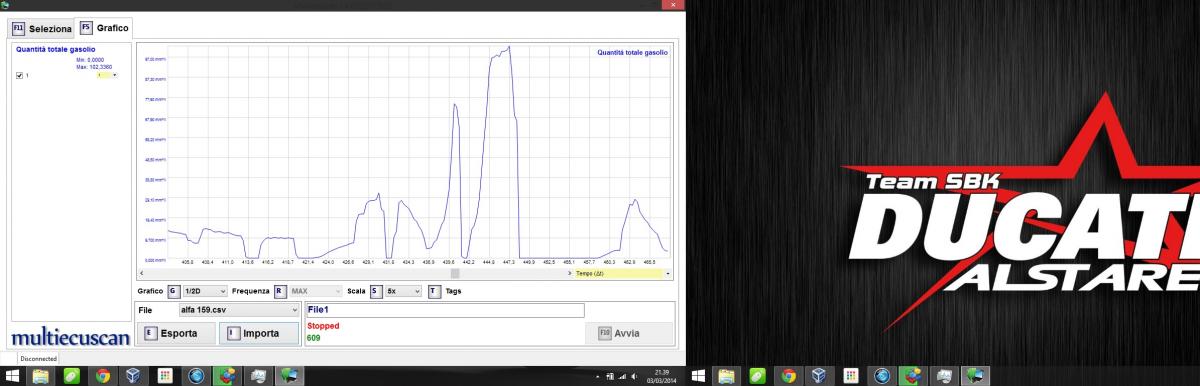1200x386 pixels.
Task: Click the T icon for Tags
Action: tap(434, 291)
